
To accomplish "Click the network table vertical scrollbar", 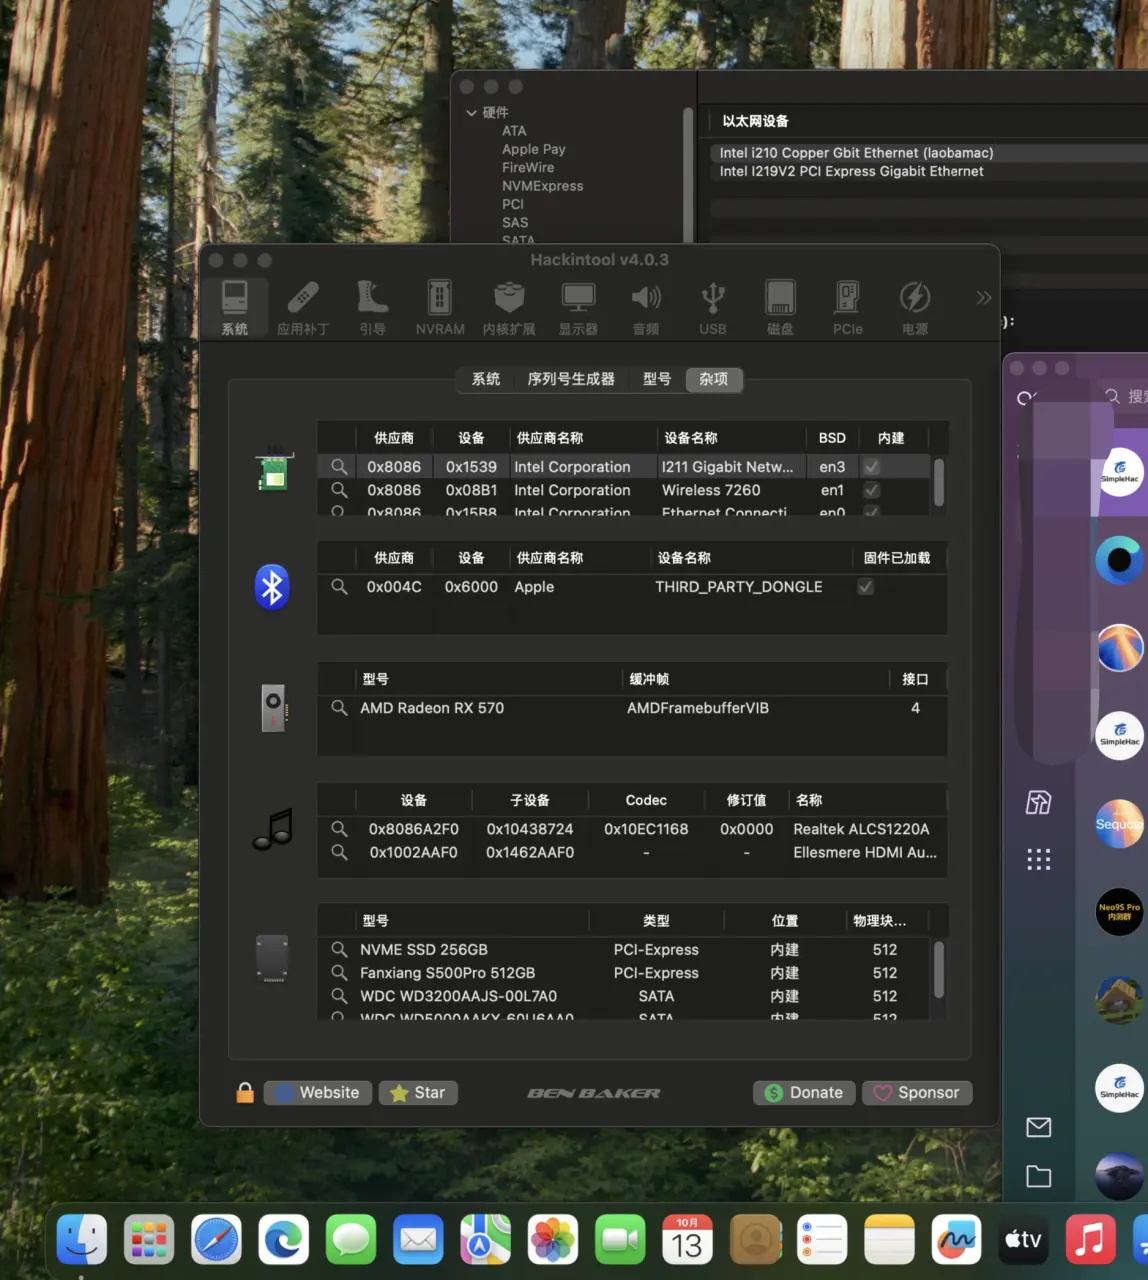I will (938, 482).
